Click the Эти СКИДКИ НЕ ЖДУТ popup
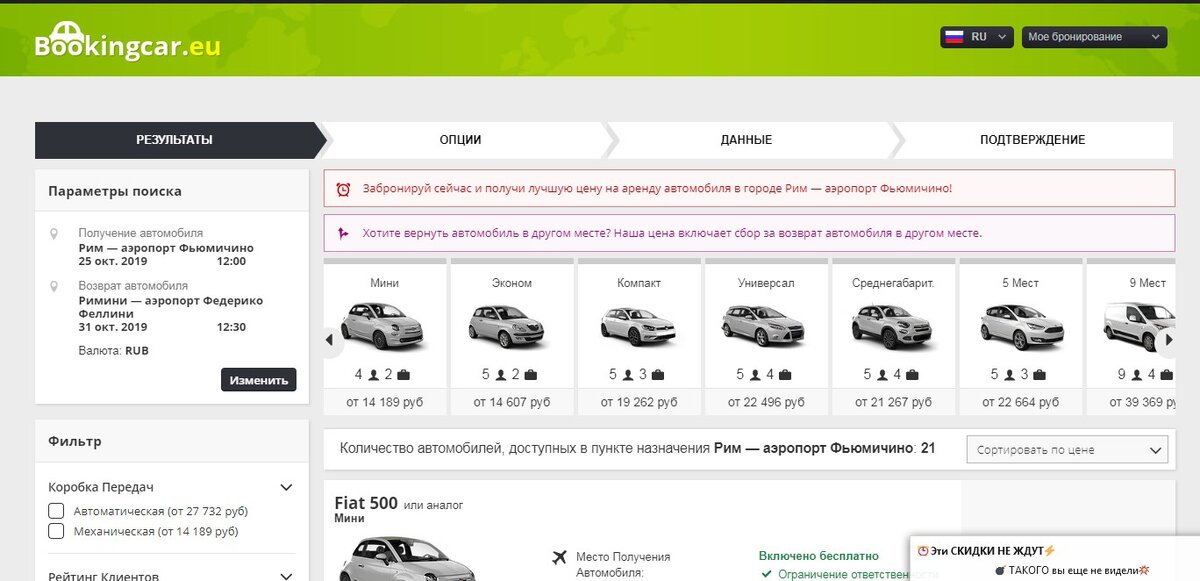Screen dimensions: 1200x581 tap(1055, 558)
